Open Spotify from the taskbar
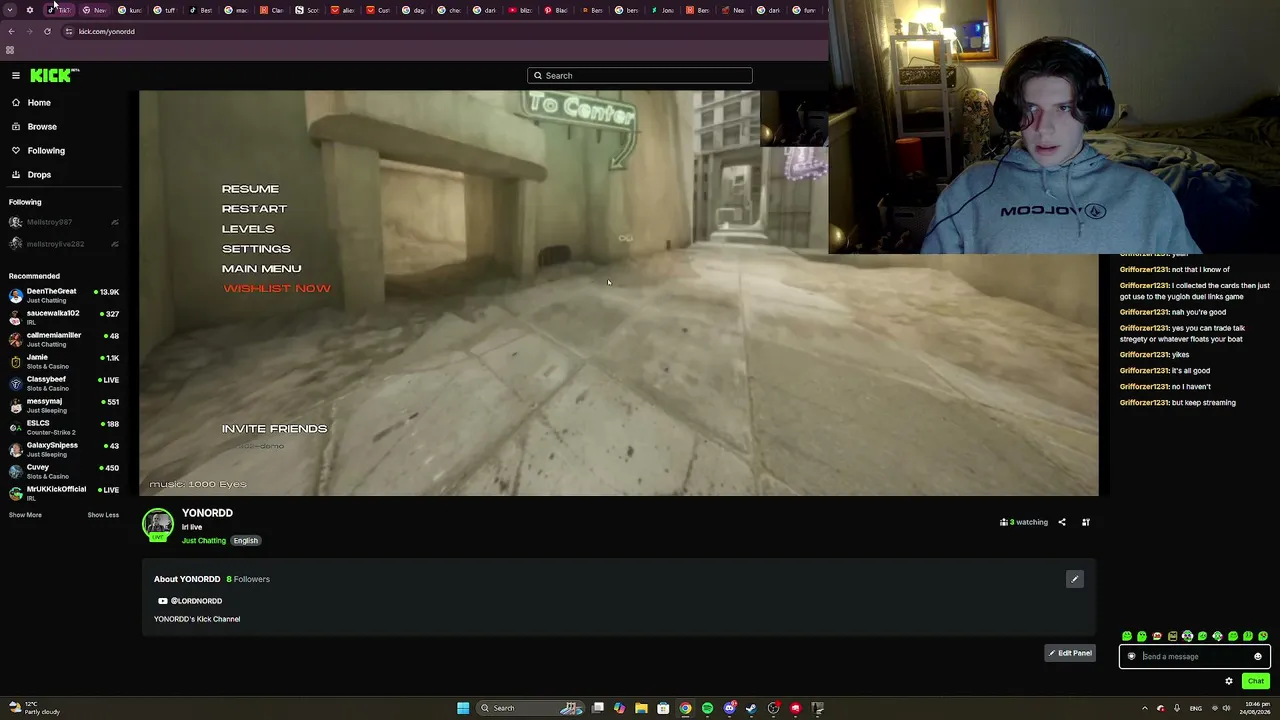Image resolution: width=1280 pixels, height=720 pixels. click(x=707, y=708)
